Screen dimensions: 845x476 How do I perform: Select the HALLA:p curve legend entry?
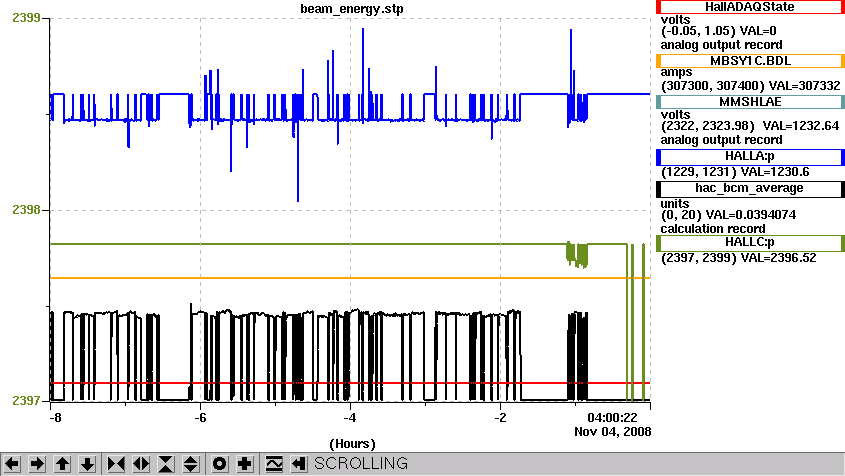pos(750,157)
